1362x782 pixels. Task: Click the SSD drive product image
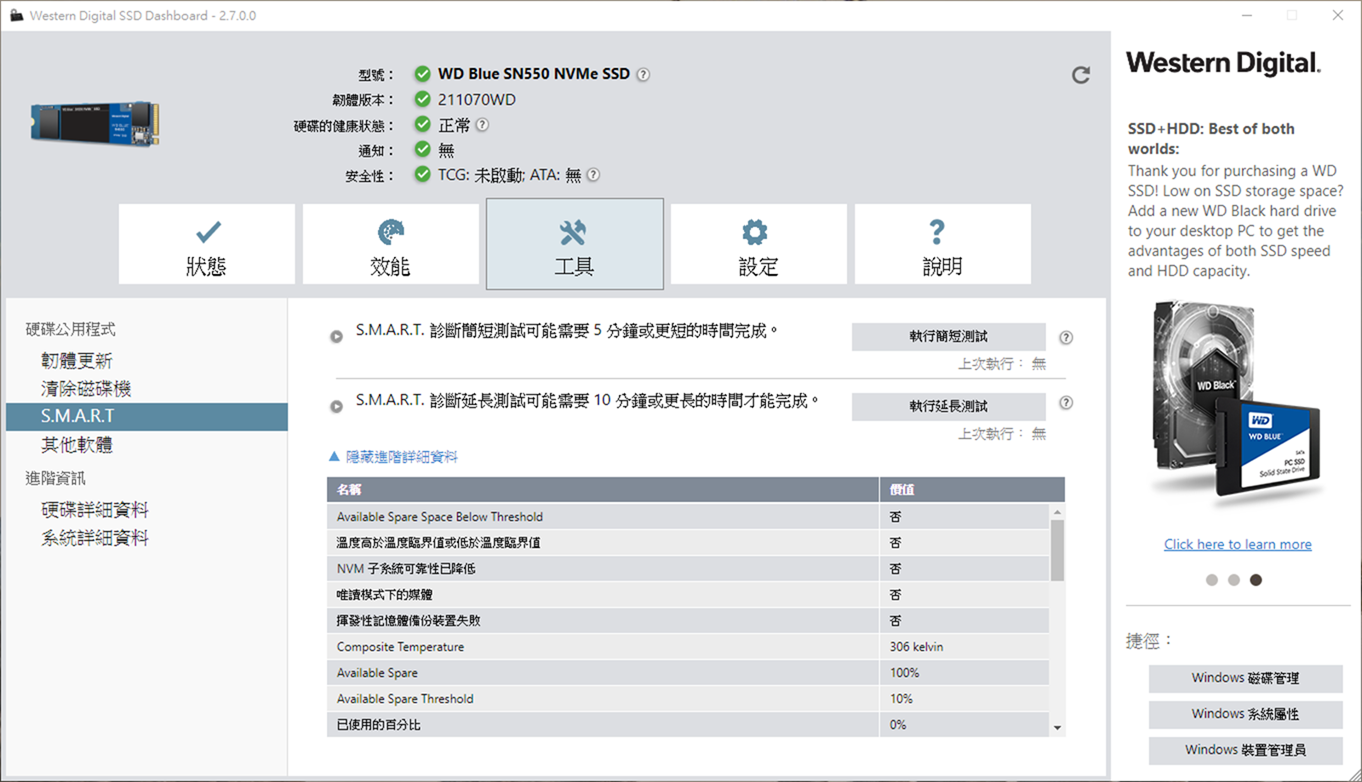pyautogui.click(x=94, y=122)
